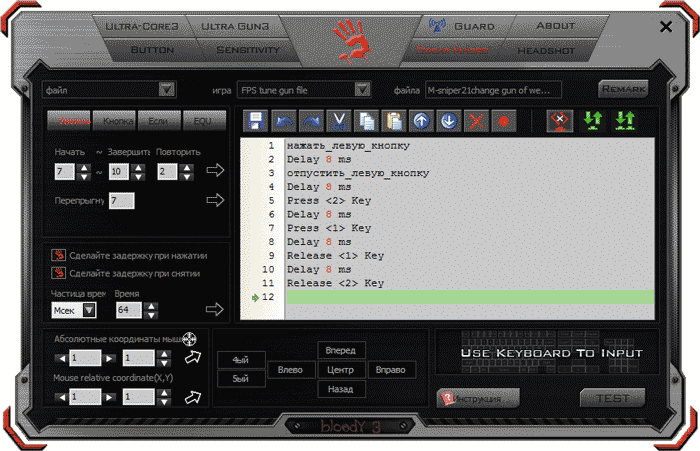The image size is (700, 451).
Task: Click the 4ый mouse button
Action: 241,360
